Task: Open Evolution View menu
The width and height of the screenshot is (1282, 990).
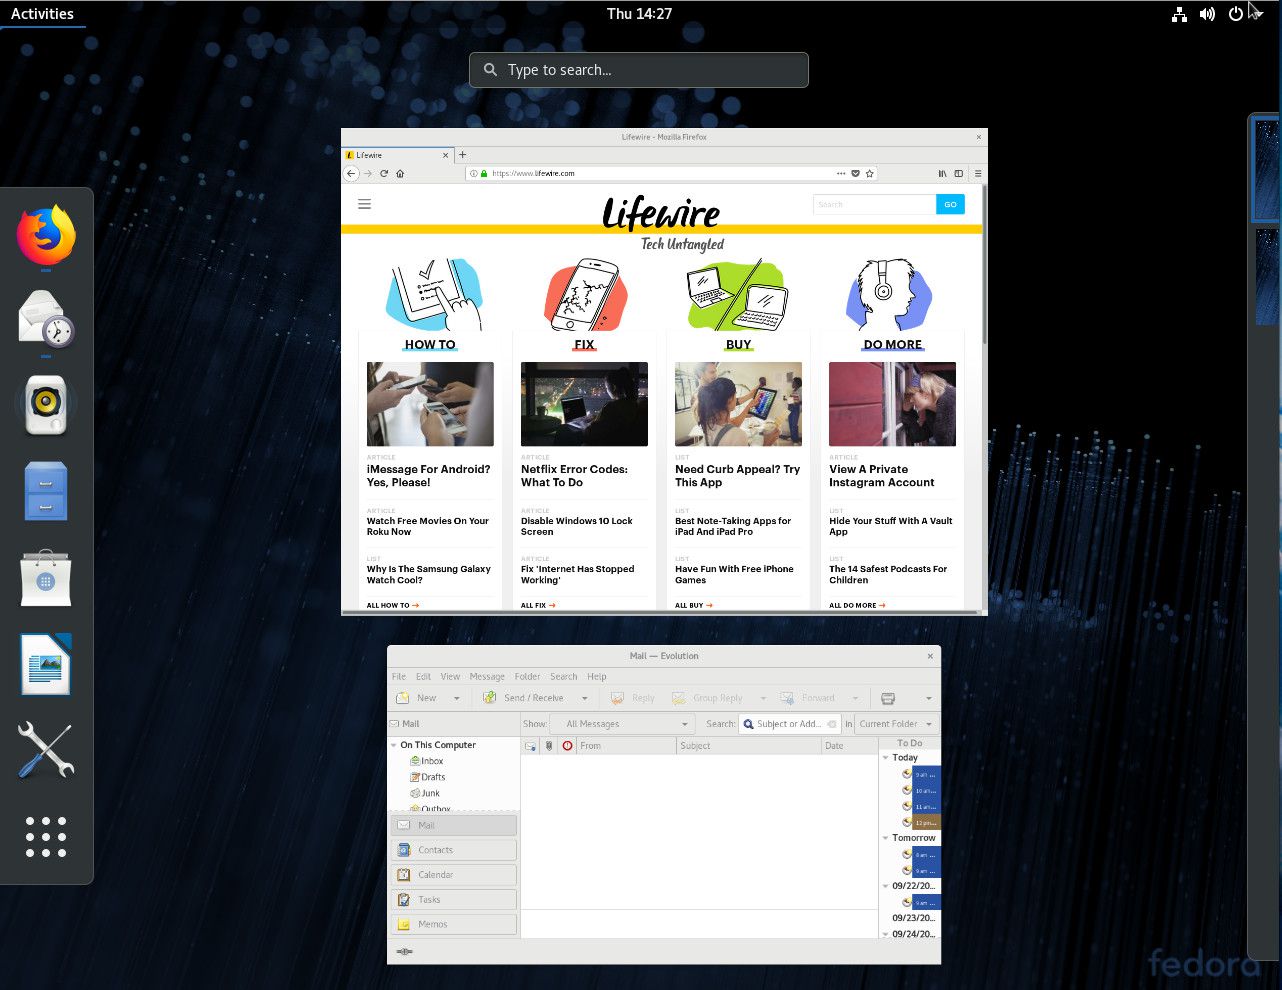Action: pos(451,677)
